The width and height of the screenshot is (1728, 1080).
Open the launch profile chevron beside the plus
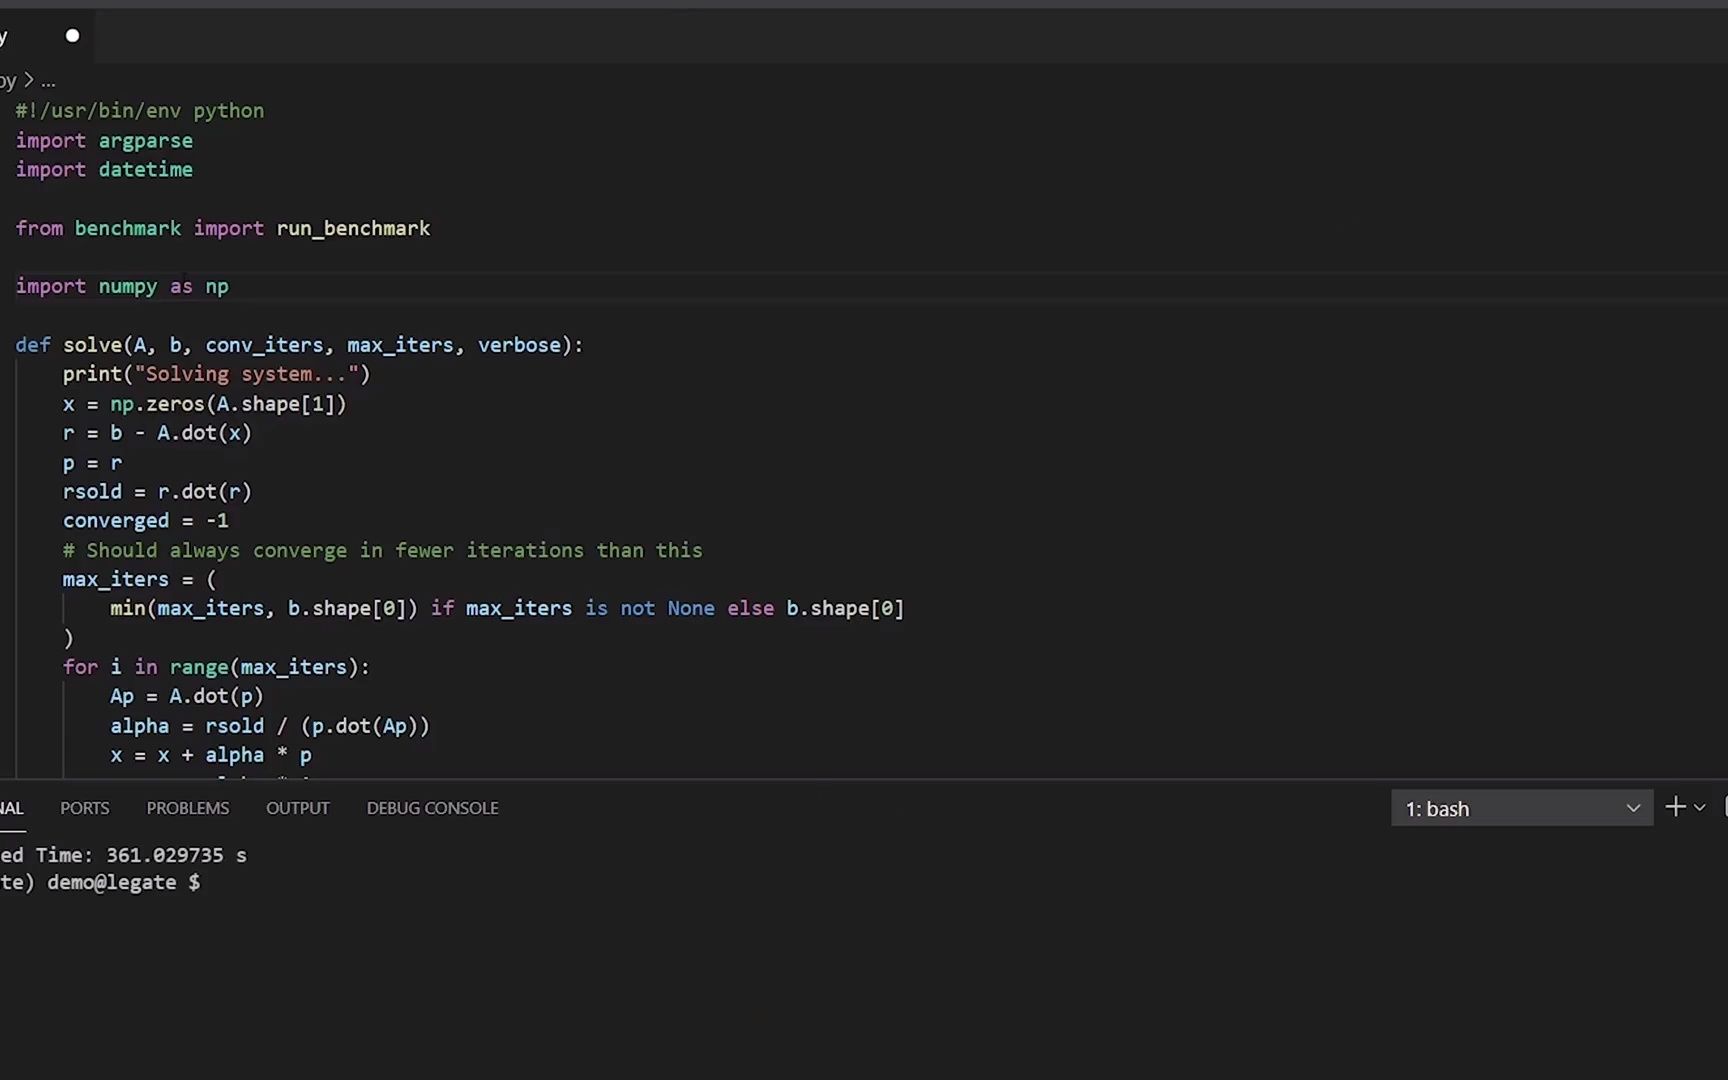click(1699, 807)
